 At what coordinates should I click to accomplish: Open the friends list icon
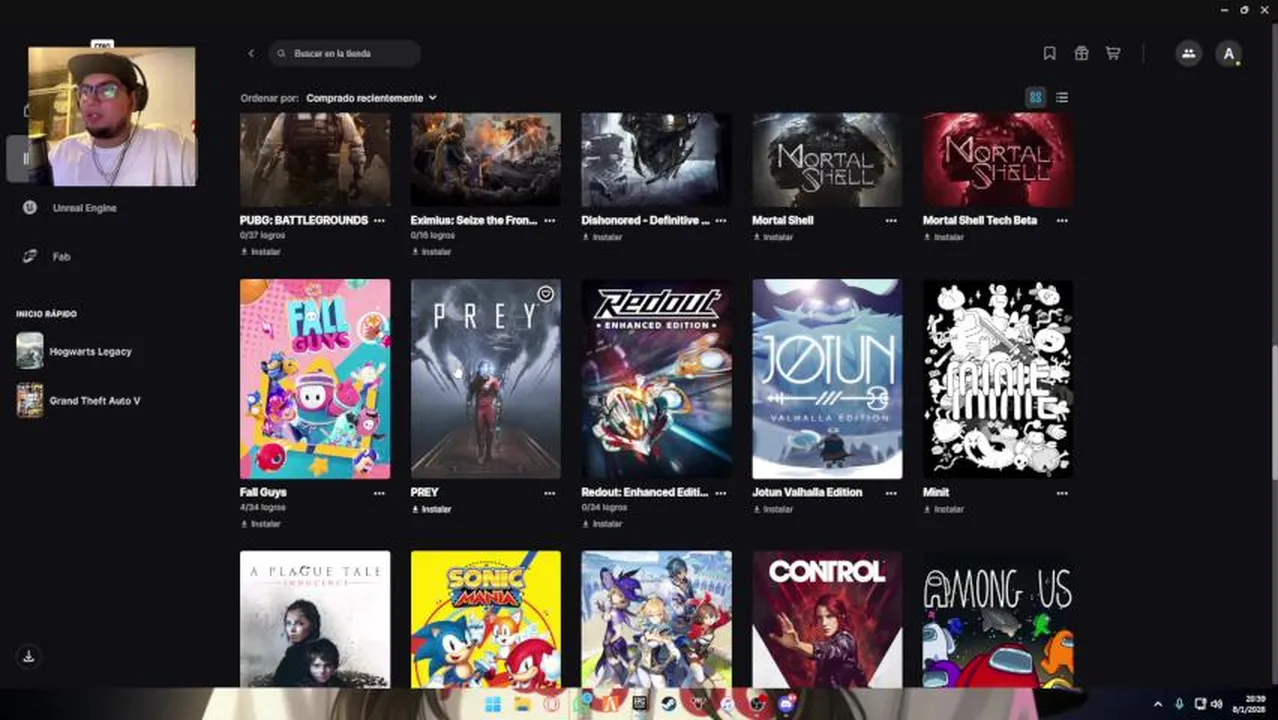point(1188,54)
